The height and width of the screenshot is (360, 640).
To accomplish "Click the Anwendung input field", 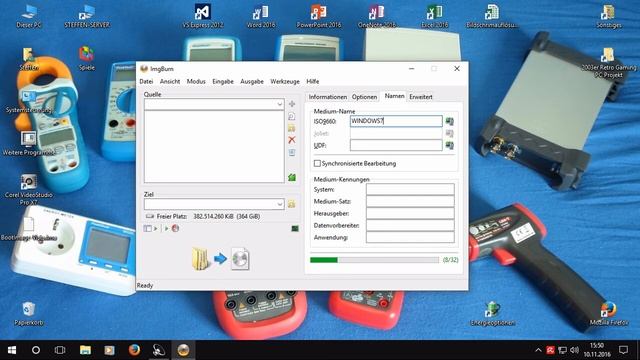I will [x=410, y=237].
